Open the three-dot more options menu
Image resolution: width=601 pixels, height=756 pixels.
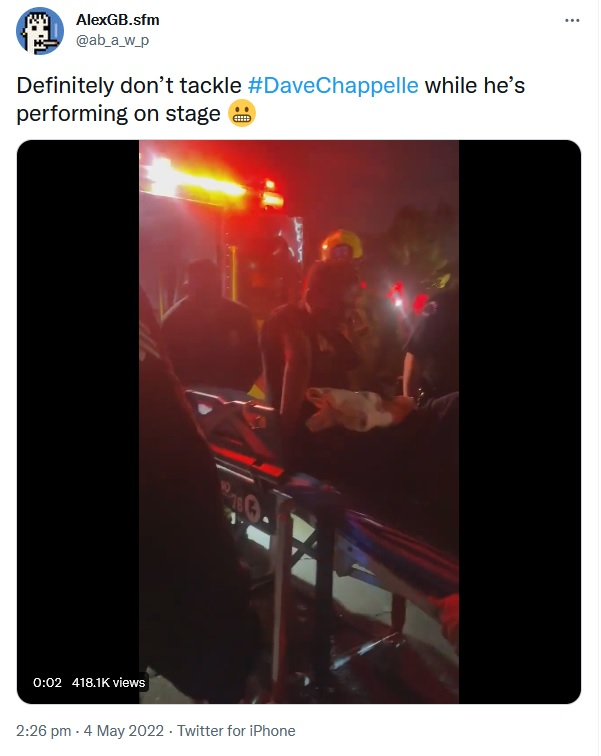(572, 20)
